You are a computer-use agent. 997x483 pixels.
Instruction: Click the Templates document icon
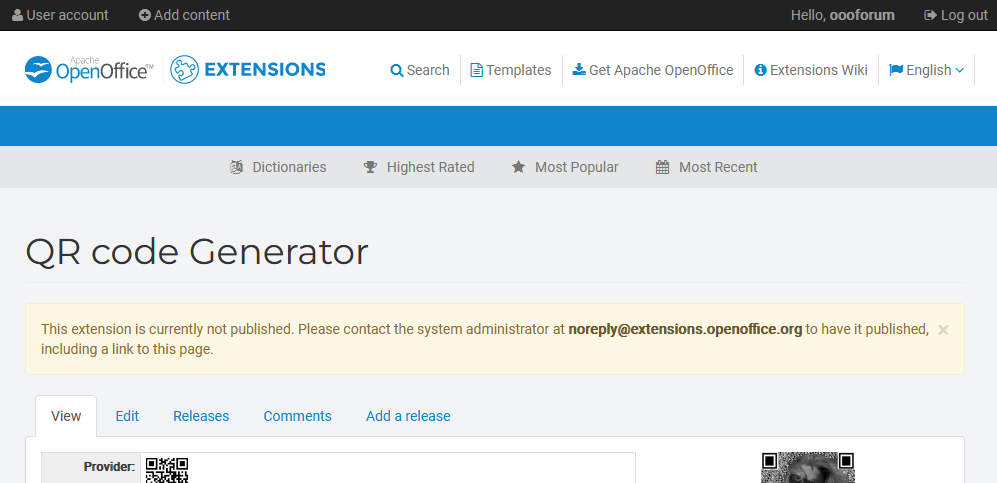[476, 70]
